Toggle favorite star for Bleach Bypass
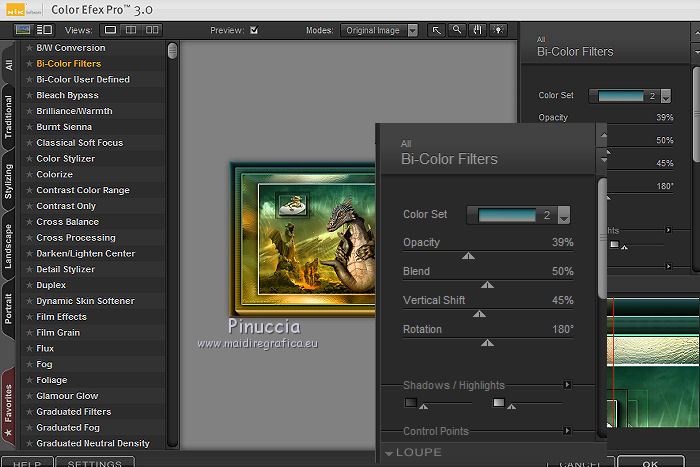This screenshot has height=467, width=700. coord(29,95)
